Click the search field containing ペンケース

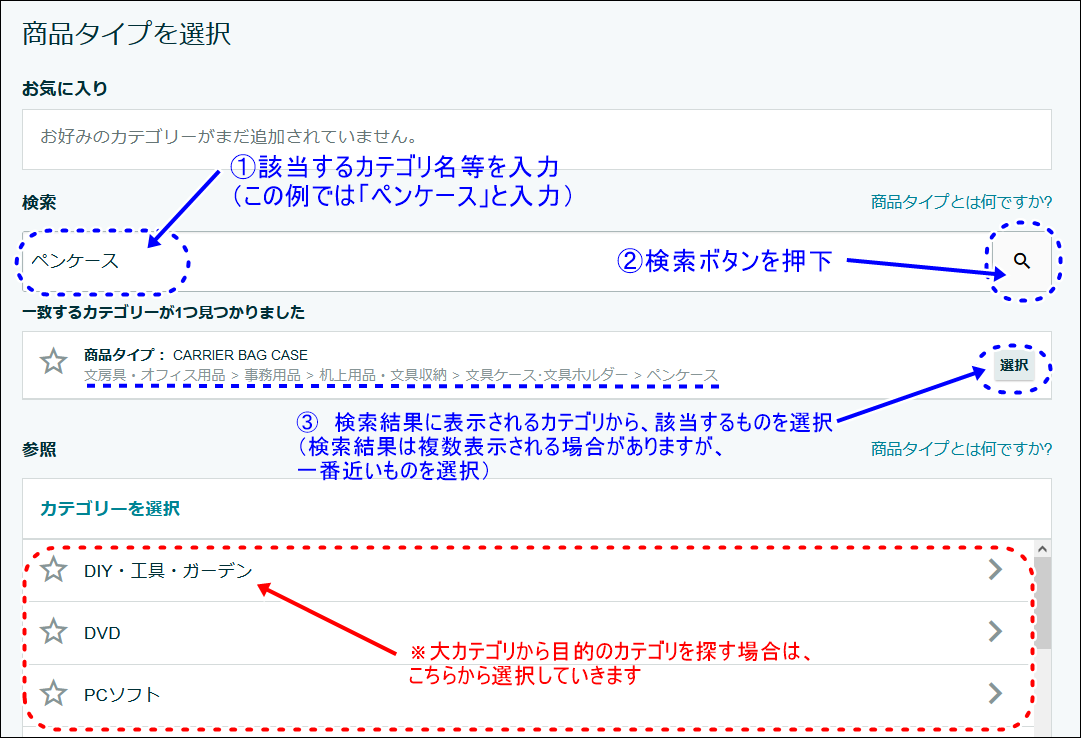507,261
